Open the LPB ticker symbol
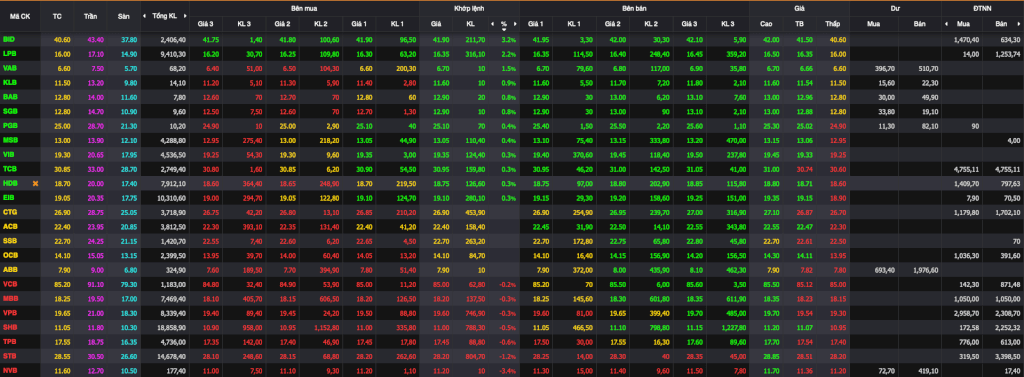This screenshot has width=1024, height=377. point(9,54)
